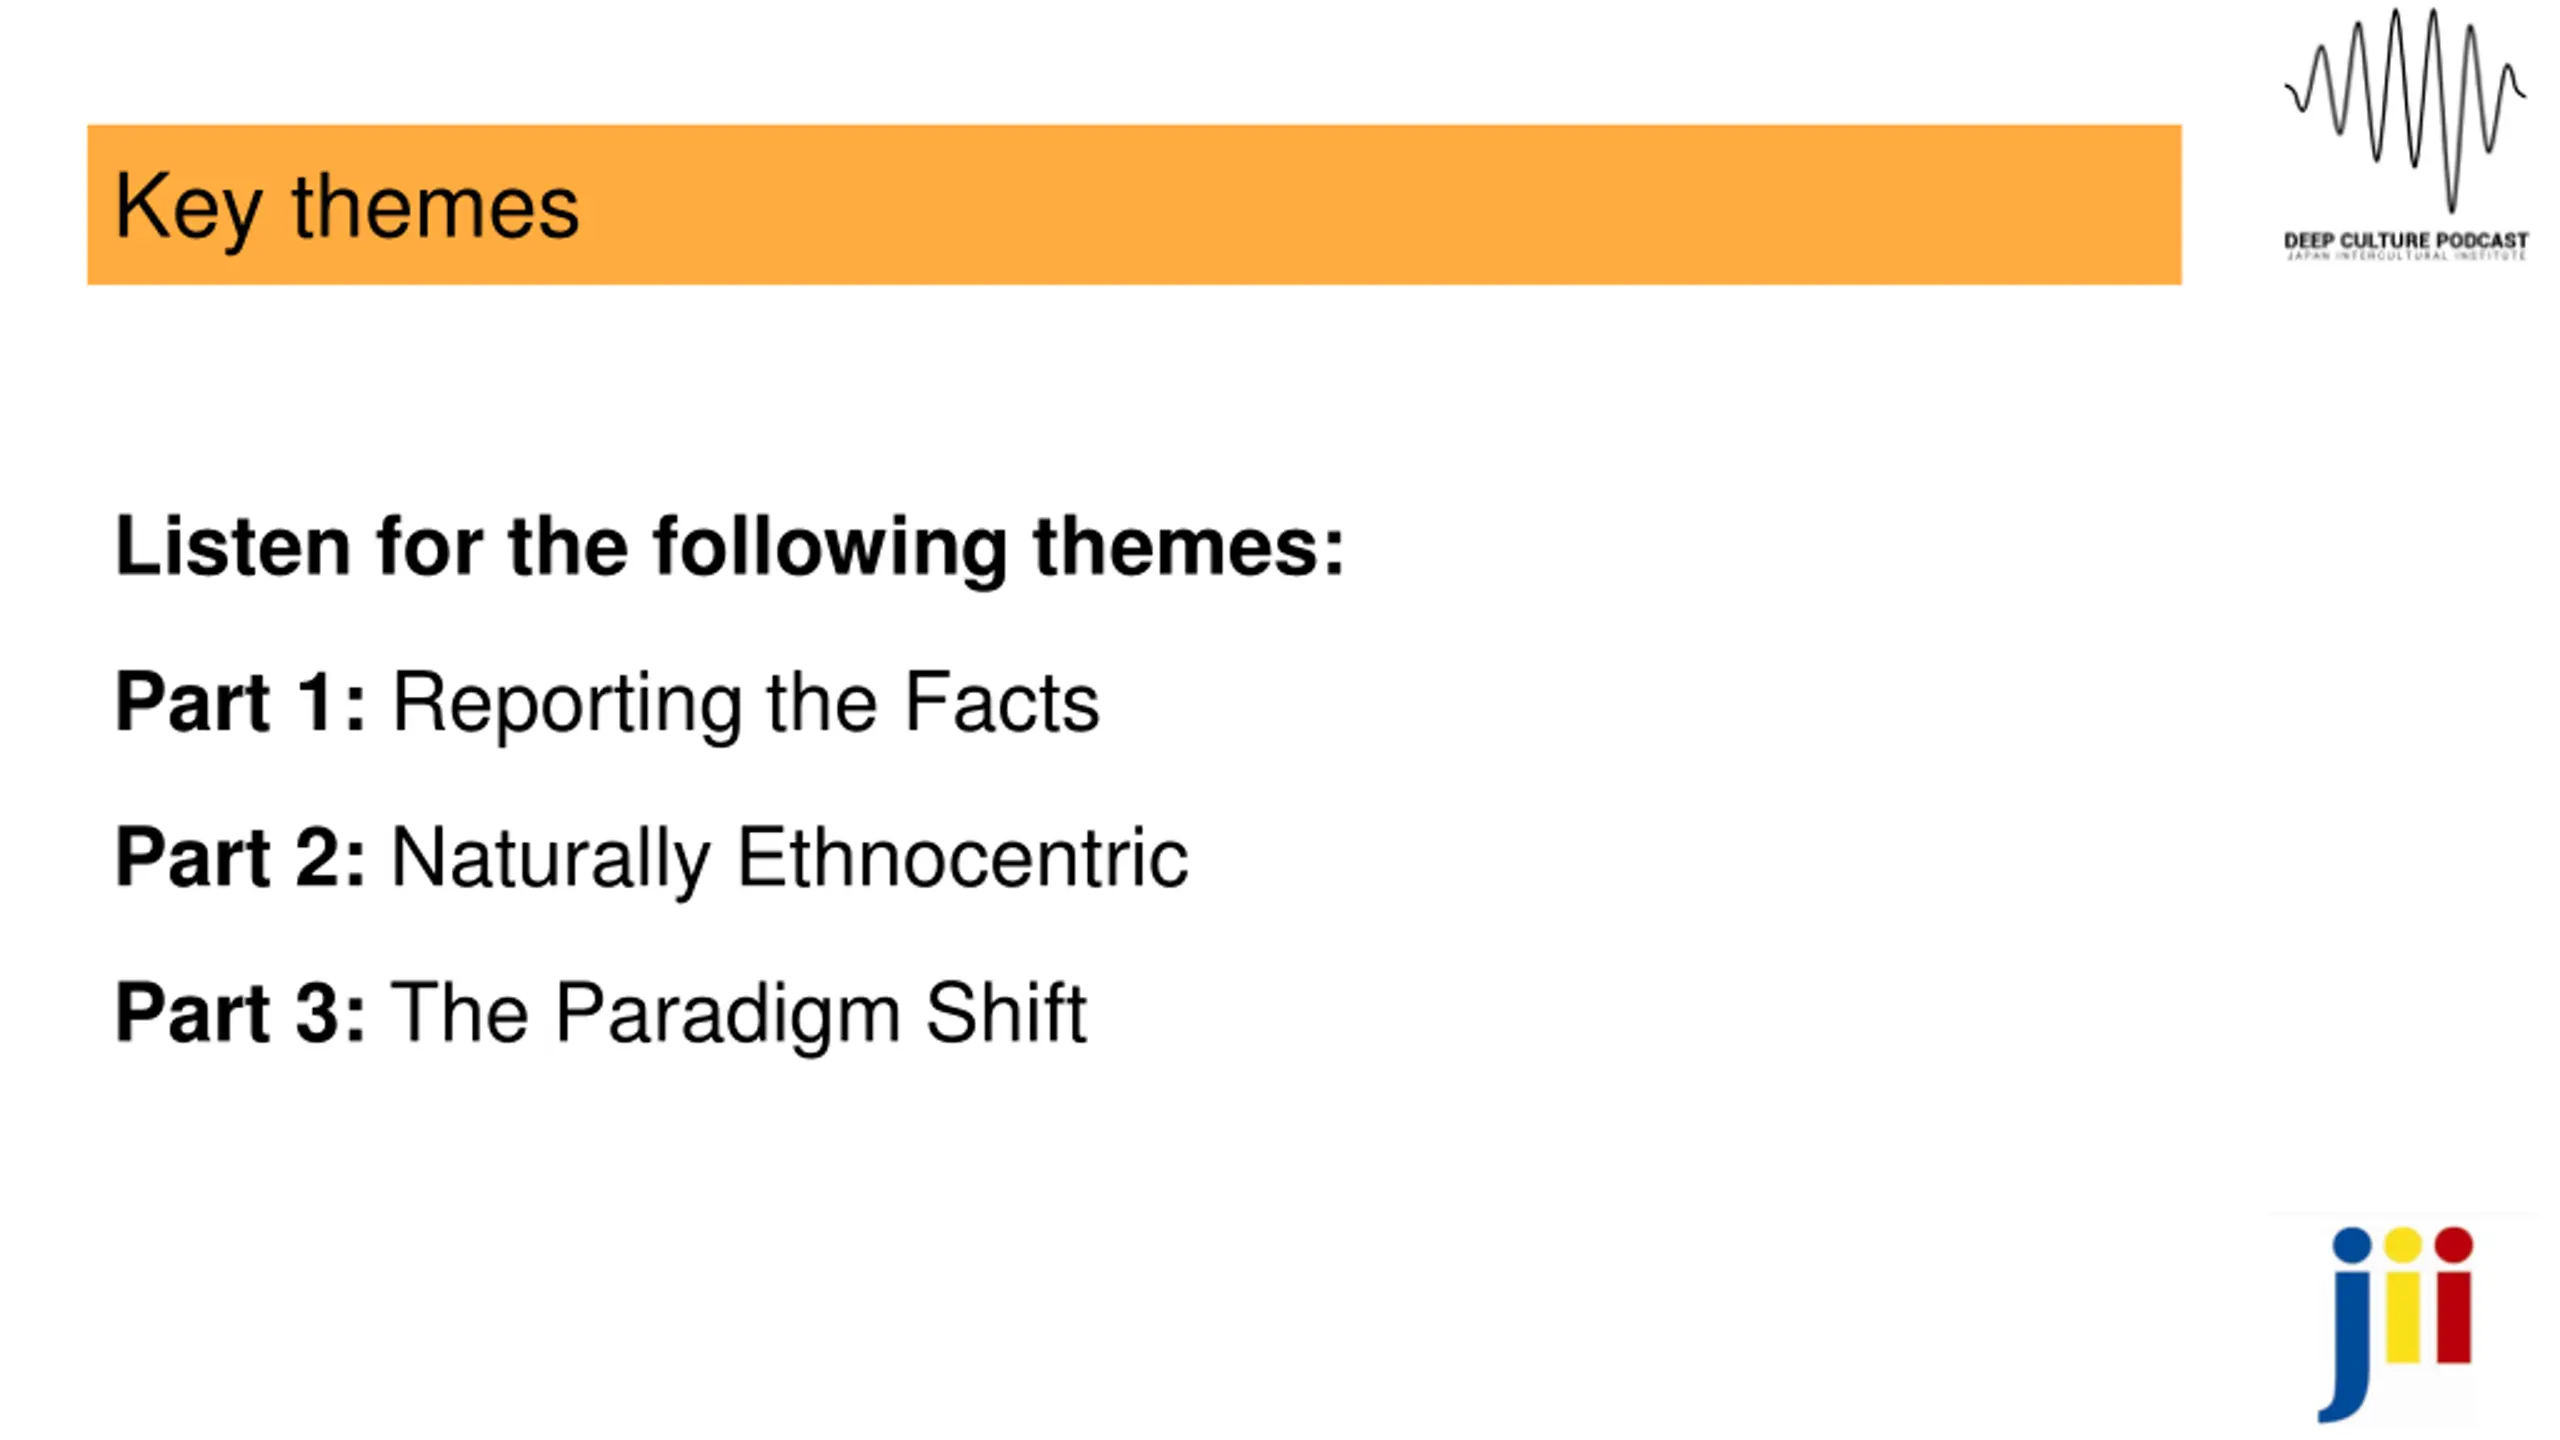Click The Paradigm Shift theme text
Image resolution: width=2560 pixels, height=1440 pixels.
[x=738, y=1014]
